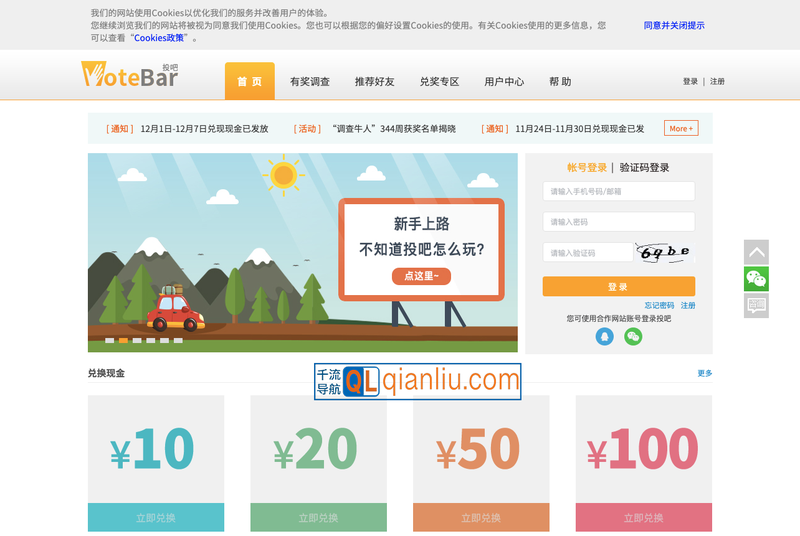Open activity 调查牛人344周获奖名单揭晓

click(x=394, y=129)
